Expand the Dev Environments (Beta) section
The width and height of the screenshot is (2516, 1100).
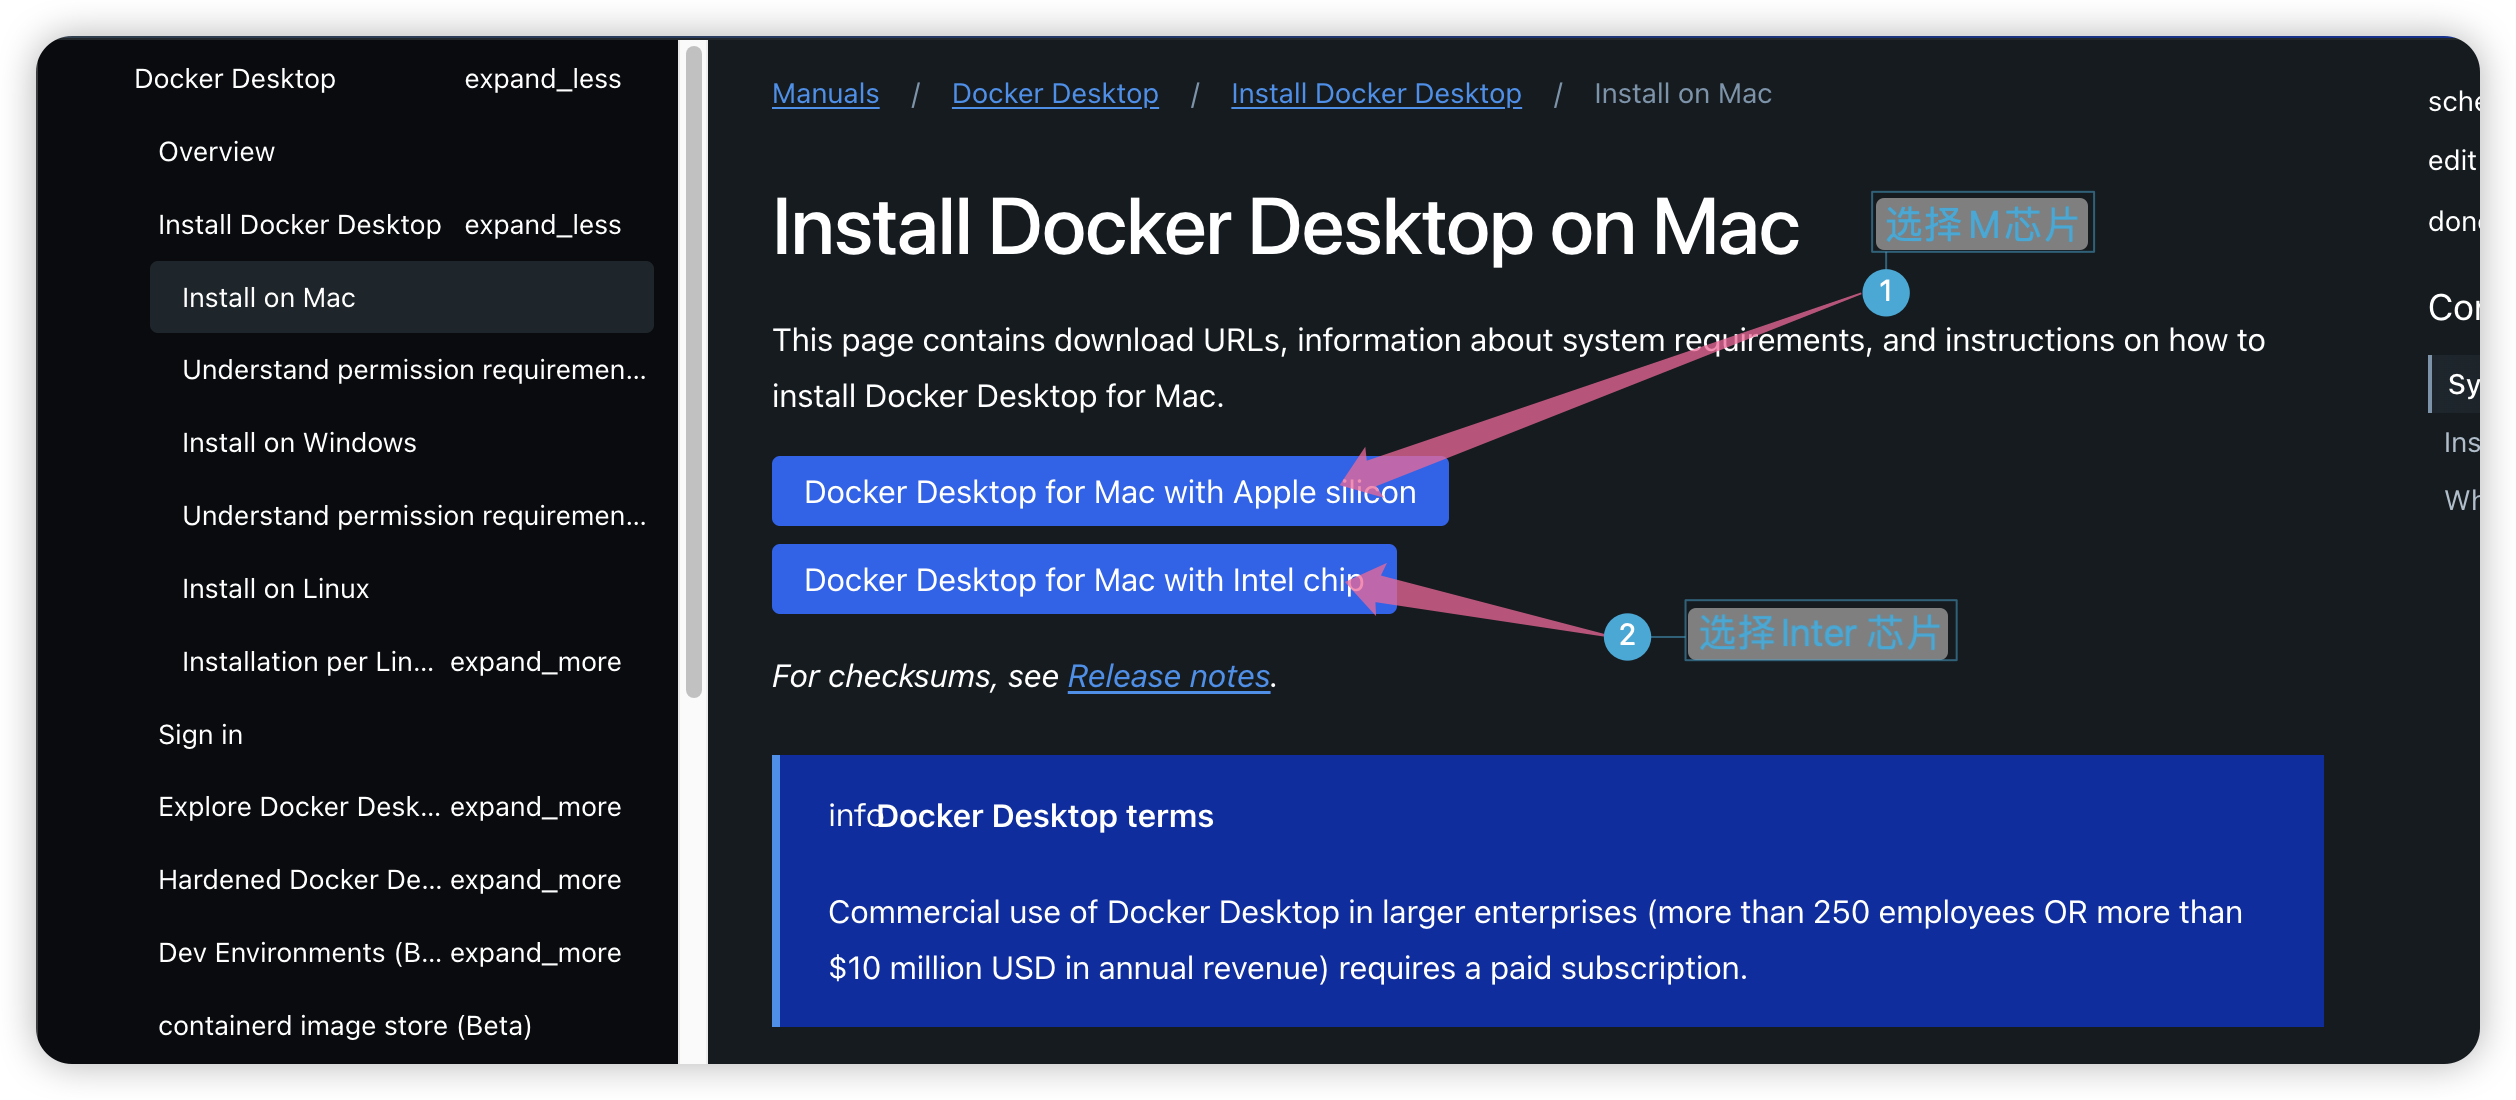[x=535, y=952]
